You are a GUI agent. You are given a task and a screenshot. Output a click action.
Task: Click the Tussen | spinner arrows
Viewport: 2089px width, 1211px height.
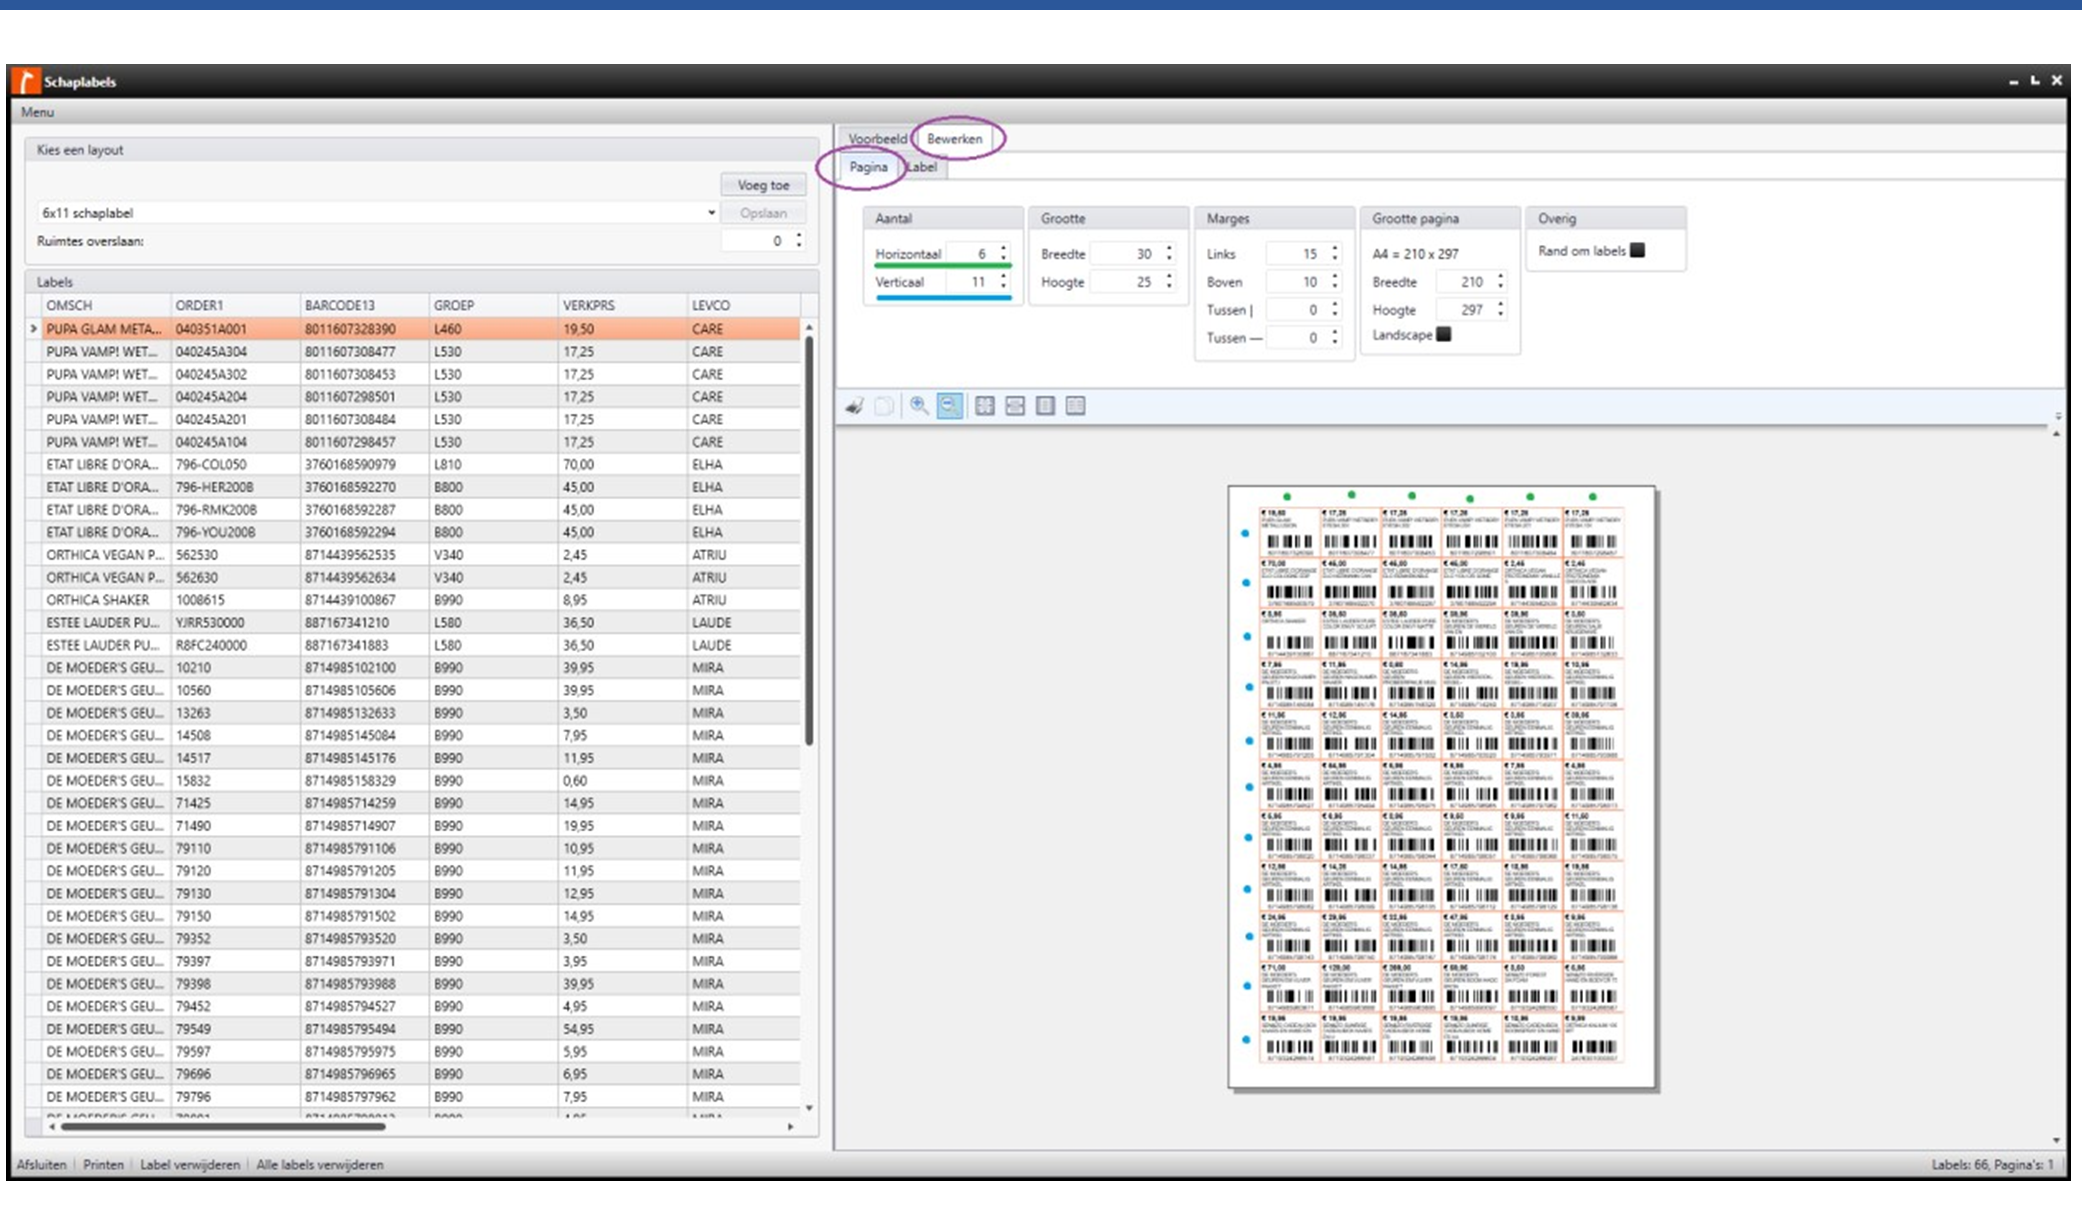[1335, 310]
